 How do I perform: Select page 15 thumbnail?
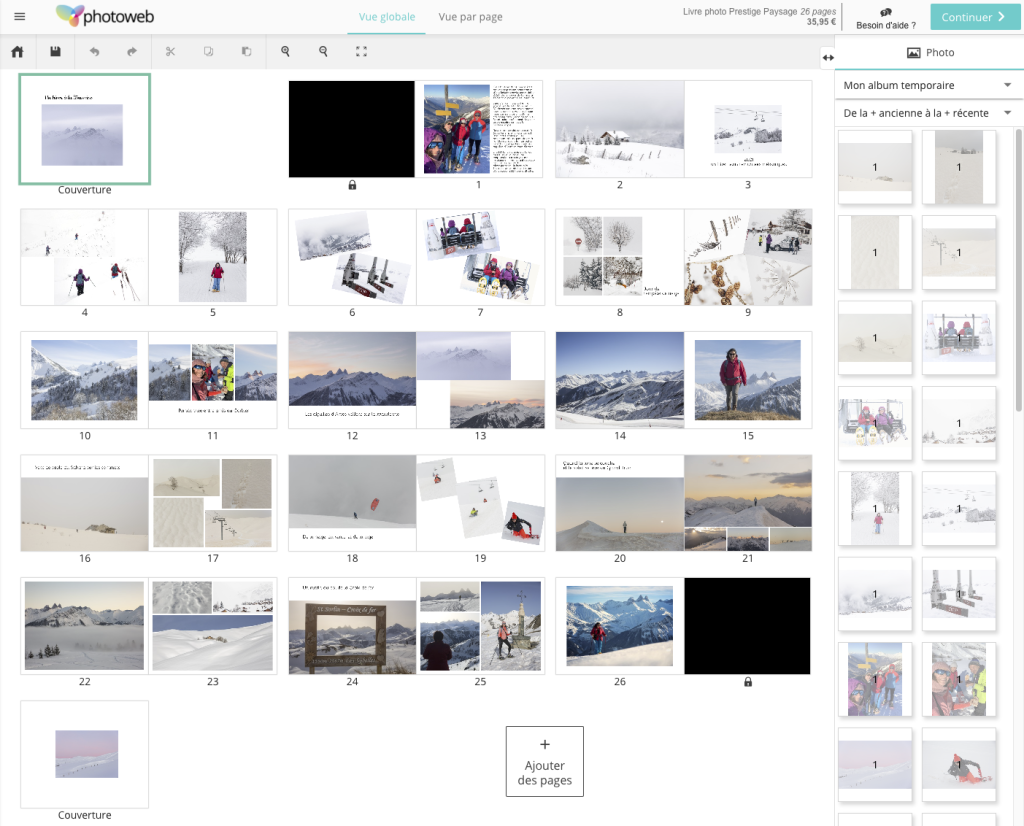tap(748, 380)
